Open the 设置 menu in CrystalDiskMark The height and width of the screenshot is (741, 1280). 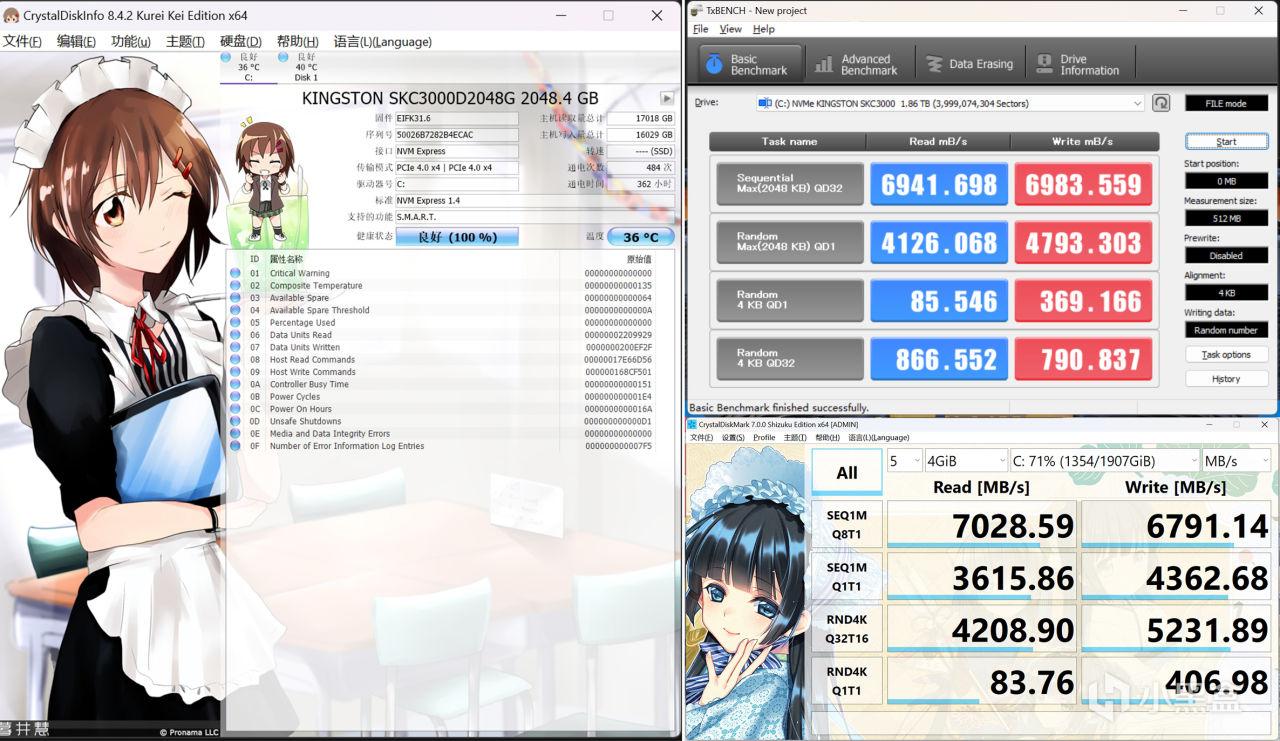tap(733, 437)
